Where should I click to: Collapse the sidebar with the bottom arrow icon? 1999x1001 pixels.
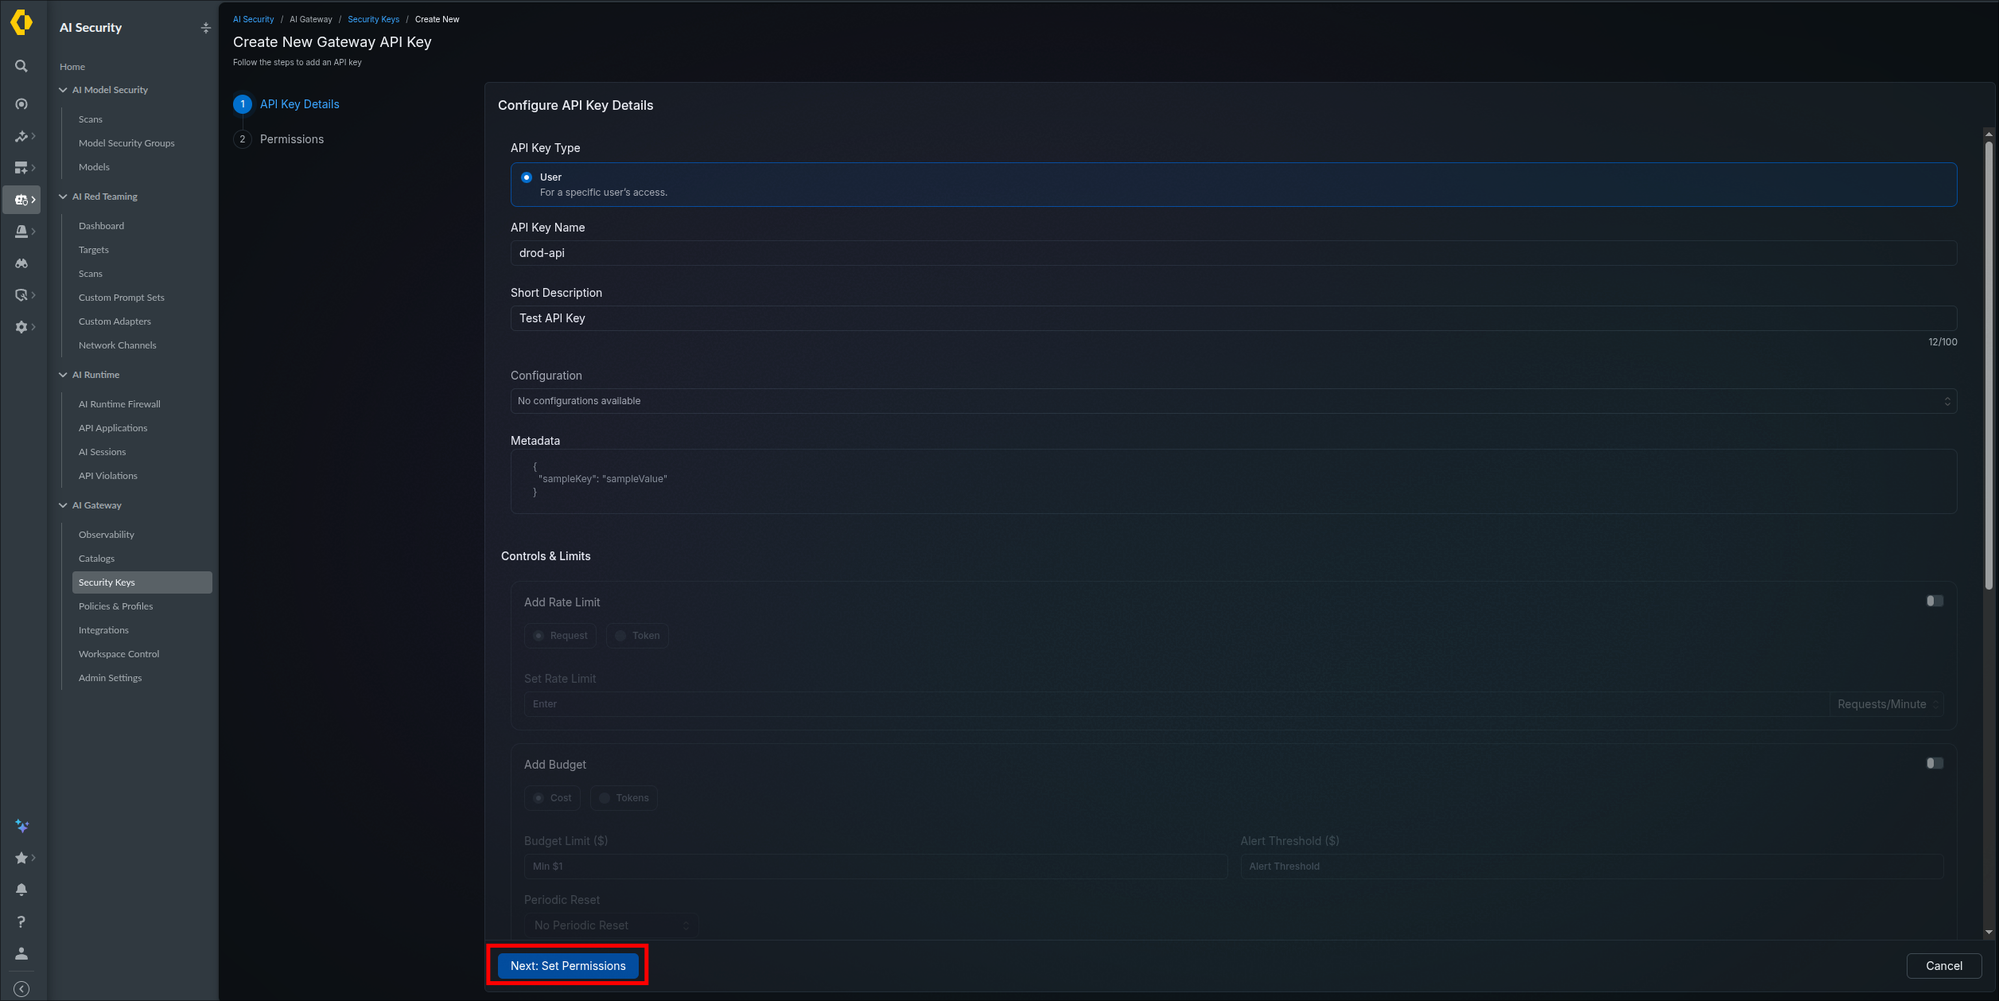click(21, 989)
